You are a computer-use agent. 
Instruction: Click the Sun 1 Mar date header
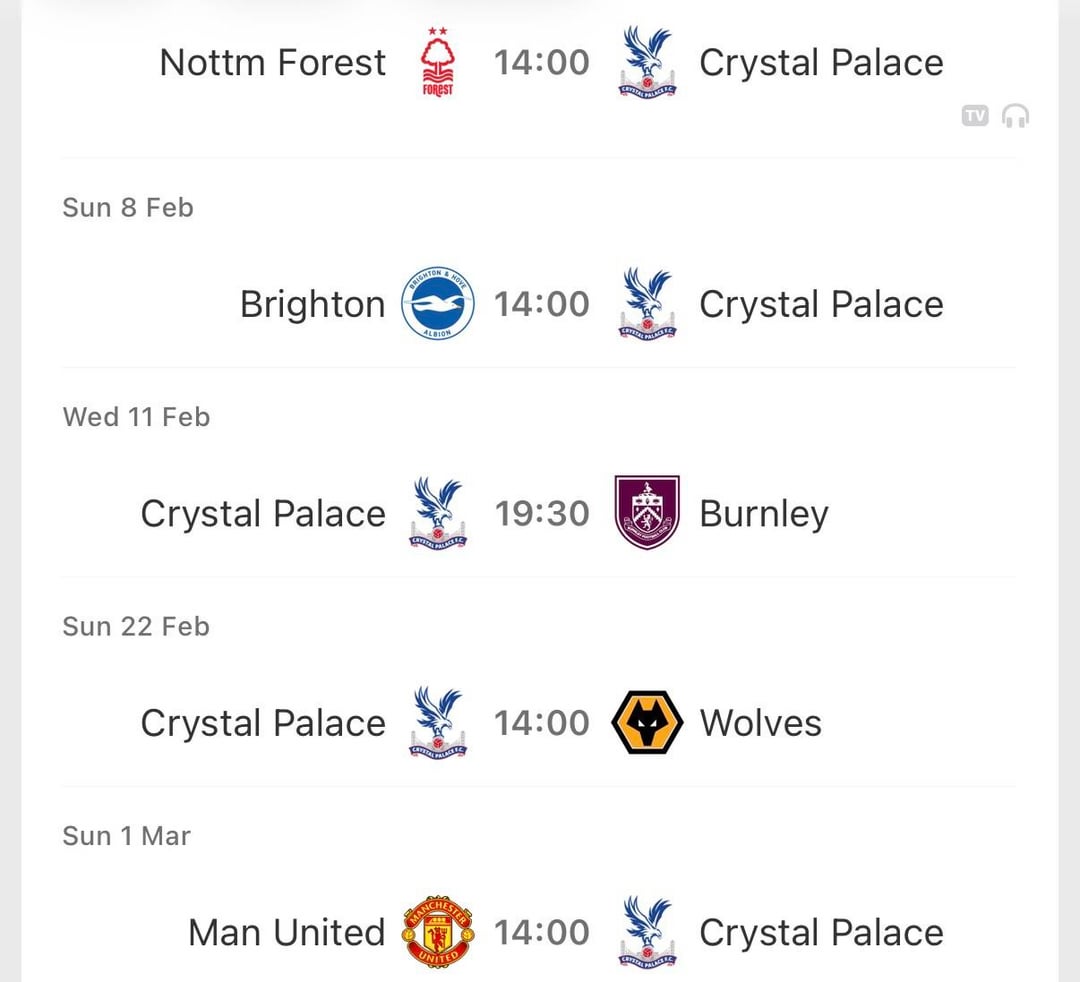(126, 835)
